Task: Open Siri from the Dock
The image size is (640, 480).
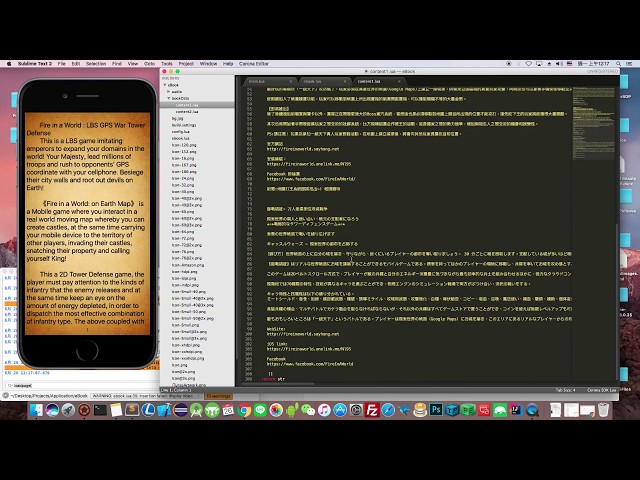Action: tap(52, 410)
